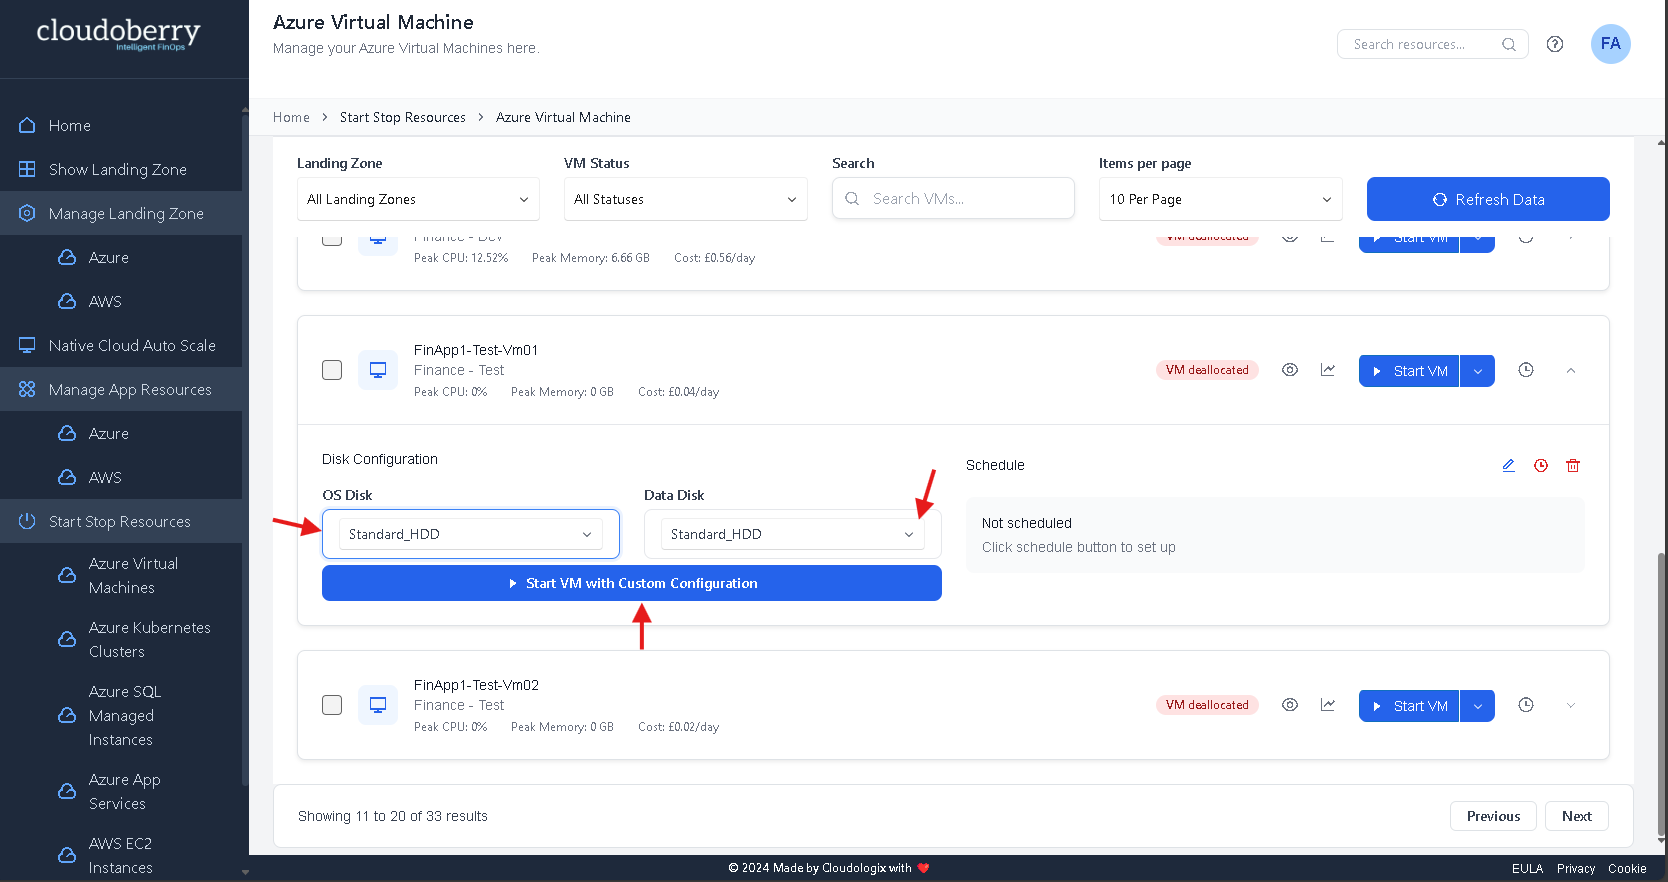Open the Items per page dropdown
Screen dimensions: 1668x882
tap(1220, 199)
